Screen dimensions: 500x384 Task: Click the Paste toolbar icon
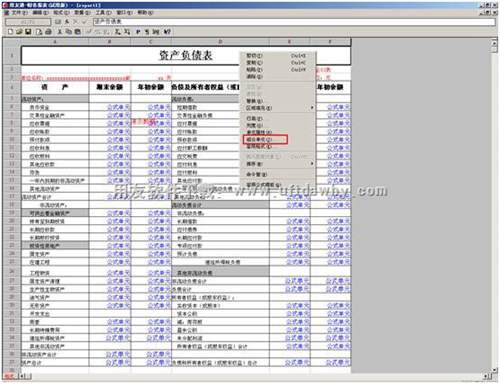pos(77,32)
